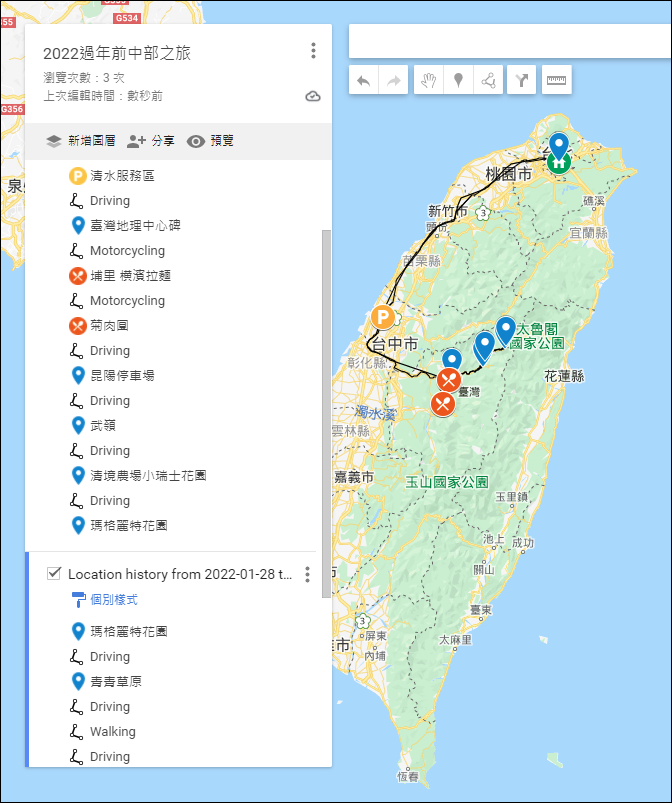Select the measure distance ruler tool

[557, 80]
